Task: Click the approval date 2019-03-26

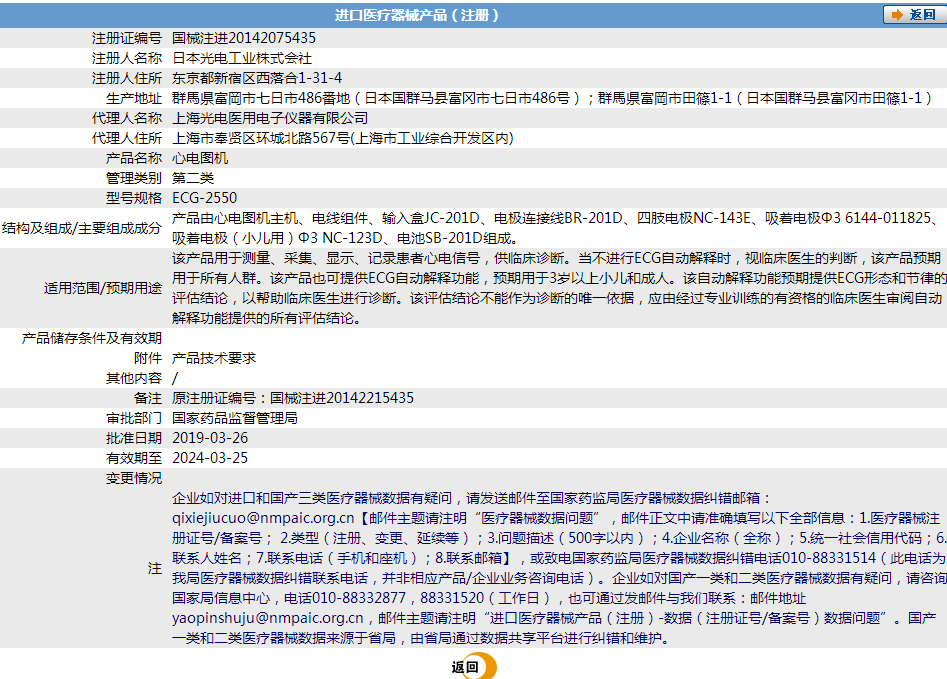Action: (x=210, y=438)
